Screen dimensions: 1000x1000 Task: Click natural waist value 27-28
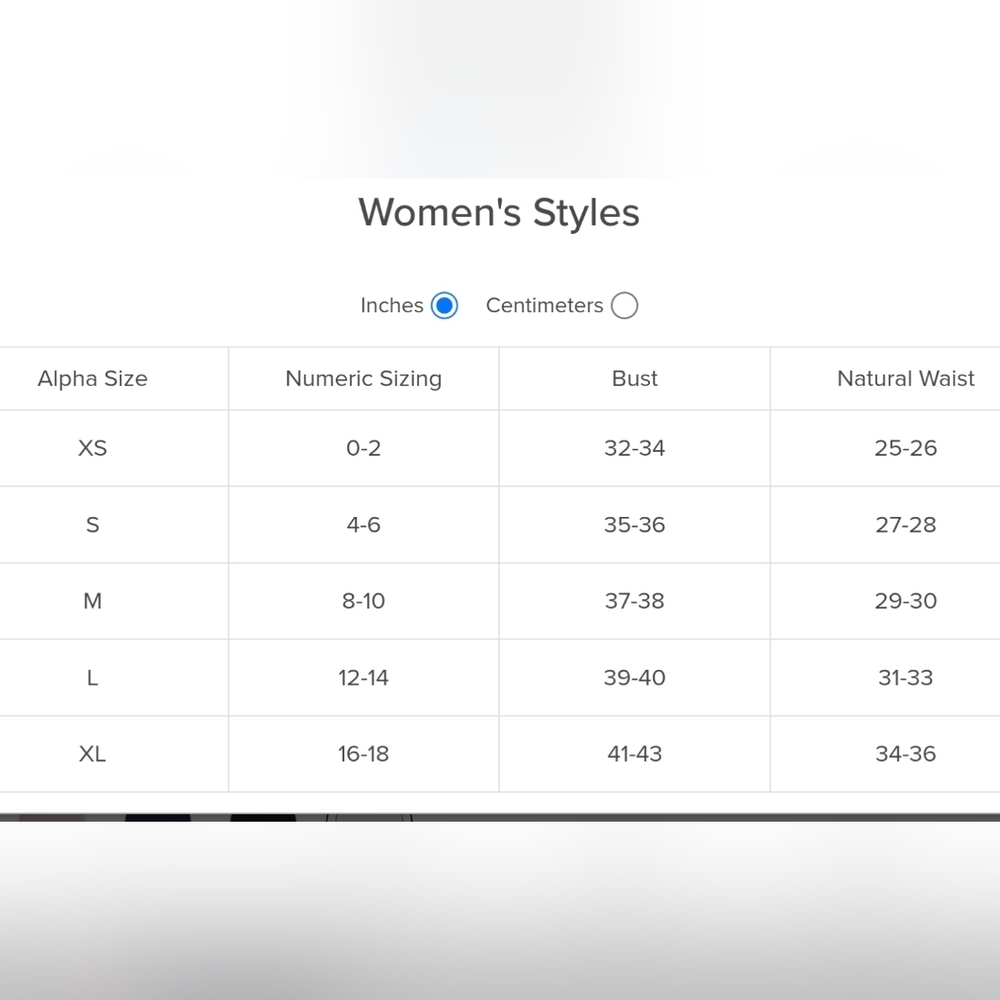tap(906, 525)
